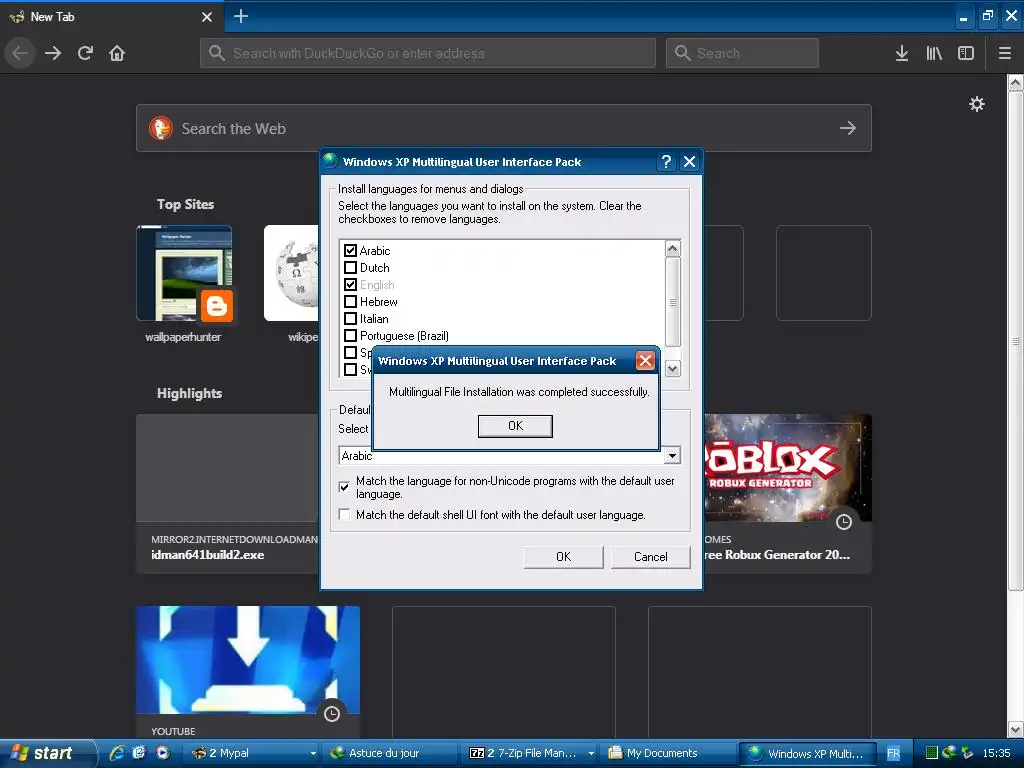Open idman641build2.exe highlight card
This screenshot has width=1024, height=768.
pyautogui.click(x=228, y=493)
